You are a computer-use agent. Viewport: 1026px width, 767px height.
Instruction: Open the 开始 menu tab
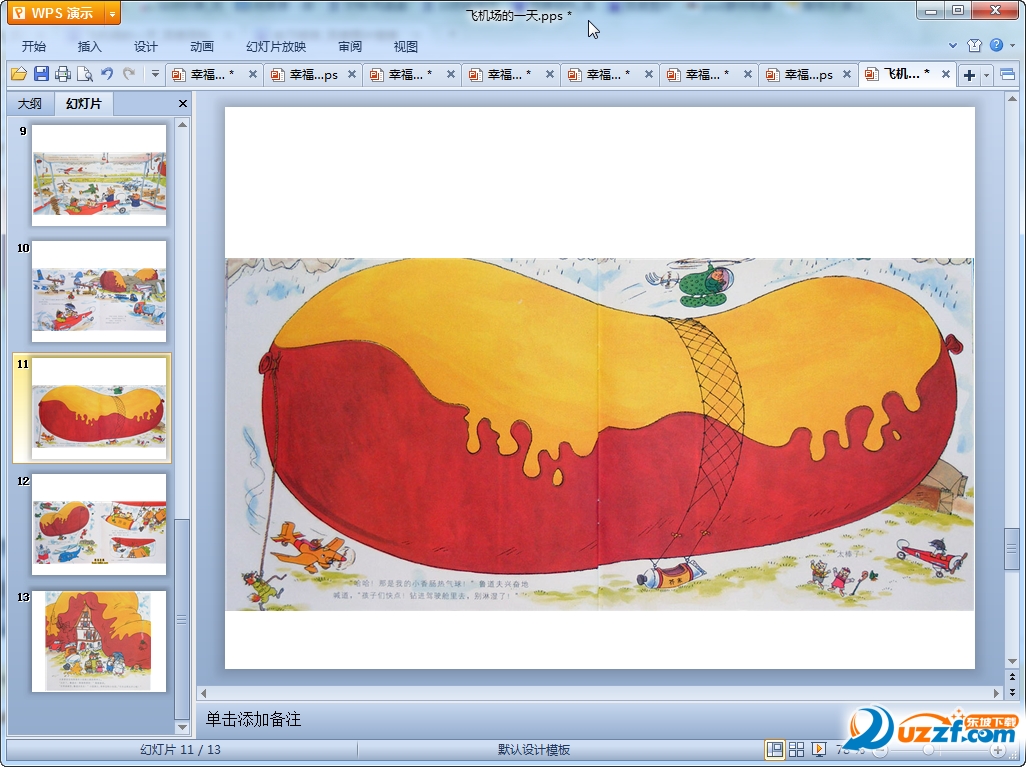(x=33, y=46)
